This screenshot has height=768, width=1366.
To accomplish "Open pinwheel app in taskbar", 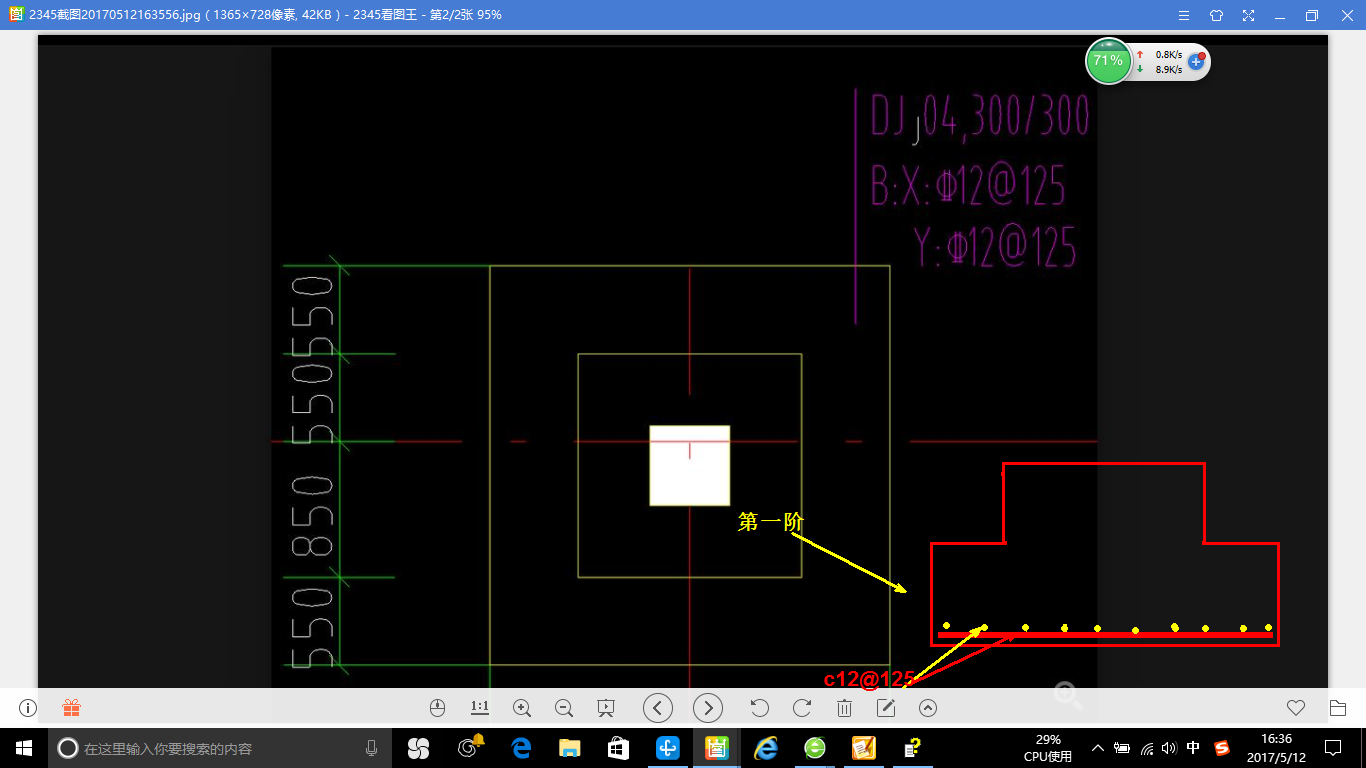I will pyautogui.click(x=418, y=747).
